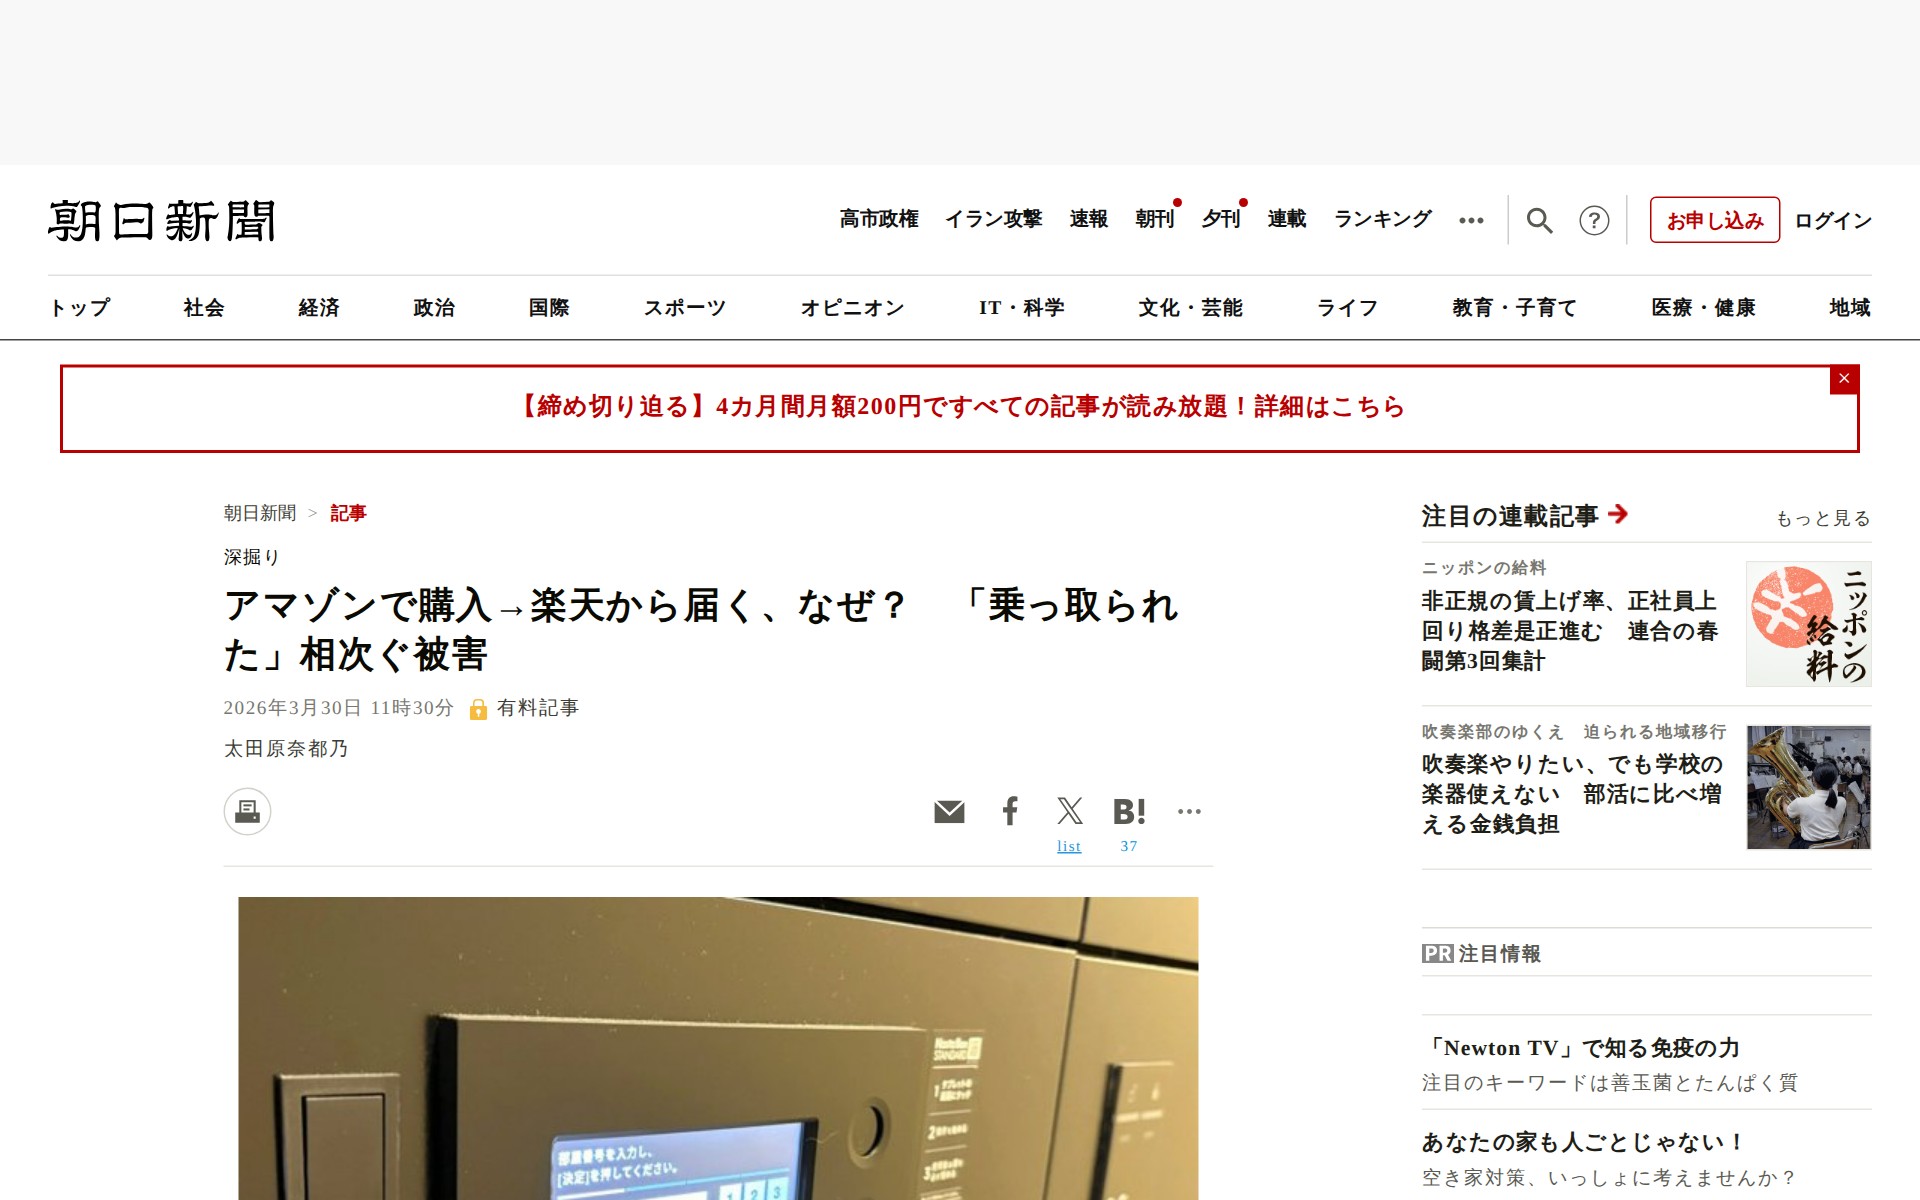Open the search magnifying glass icon
Screen dimensions: 1920x1200
click(x=1539, y=220)
